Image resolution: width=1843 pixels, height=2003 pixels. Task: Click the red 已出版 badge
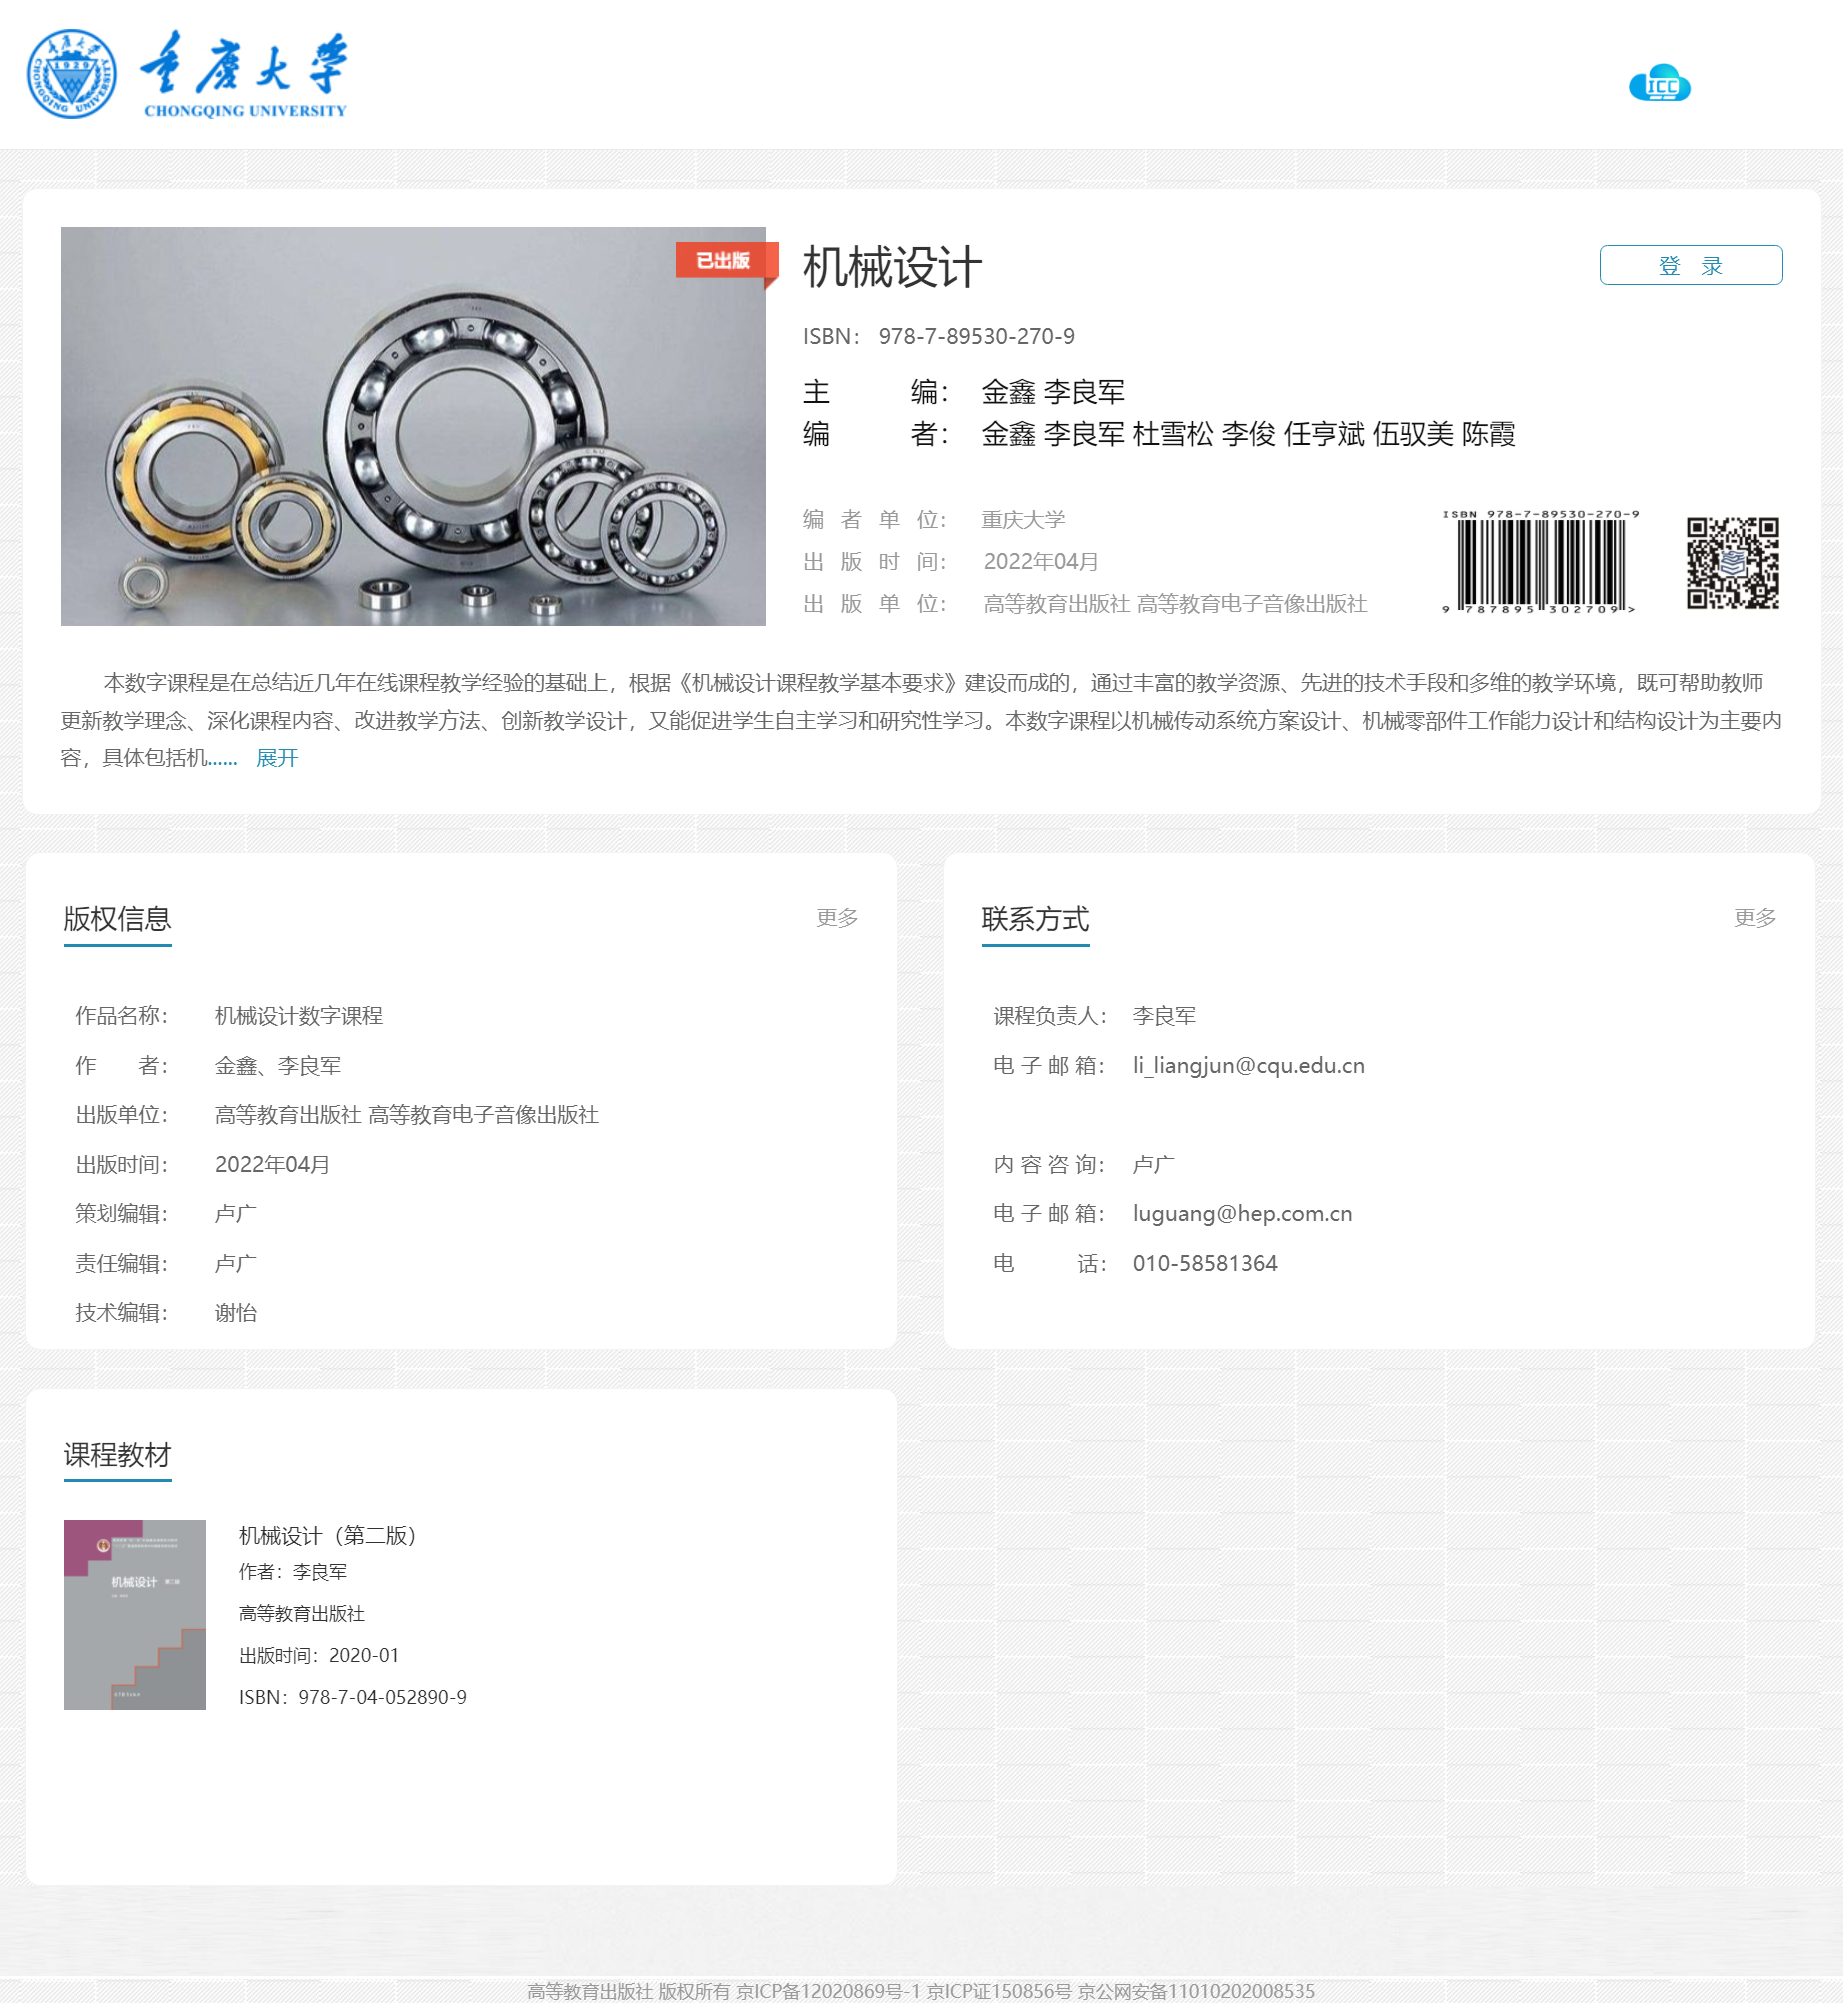click(x=724, y=261)
